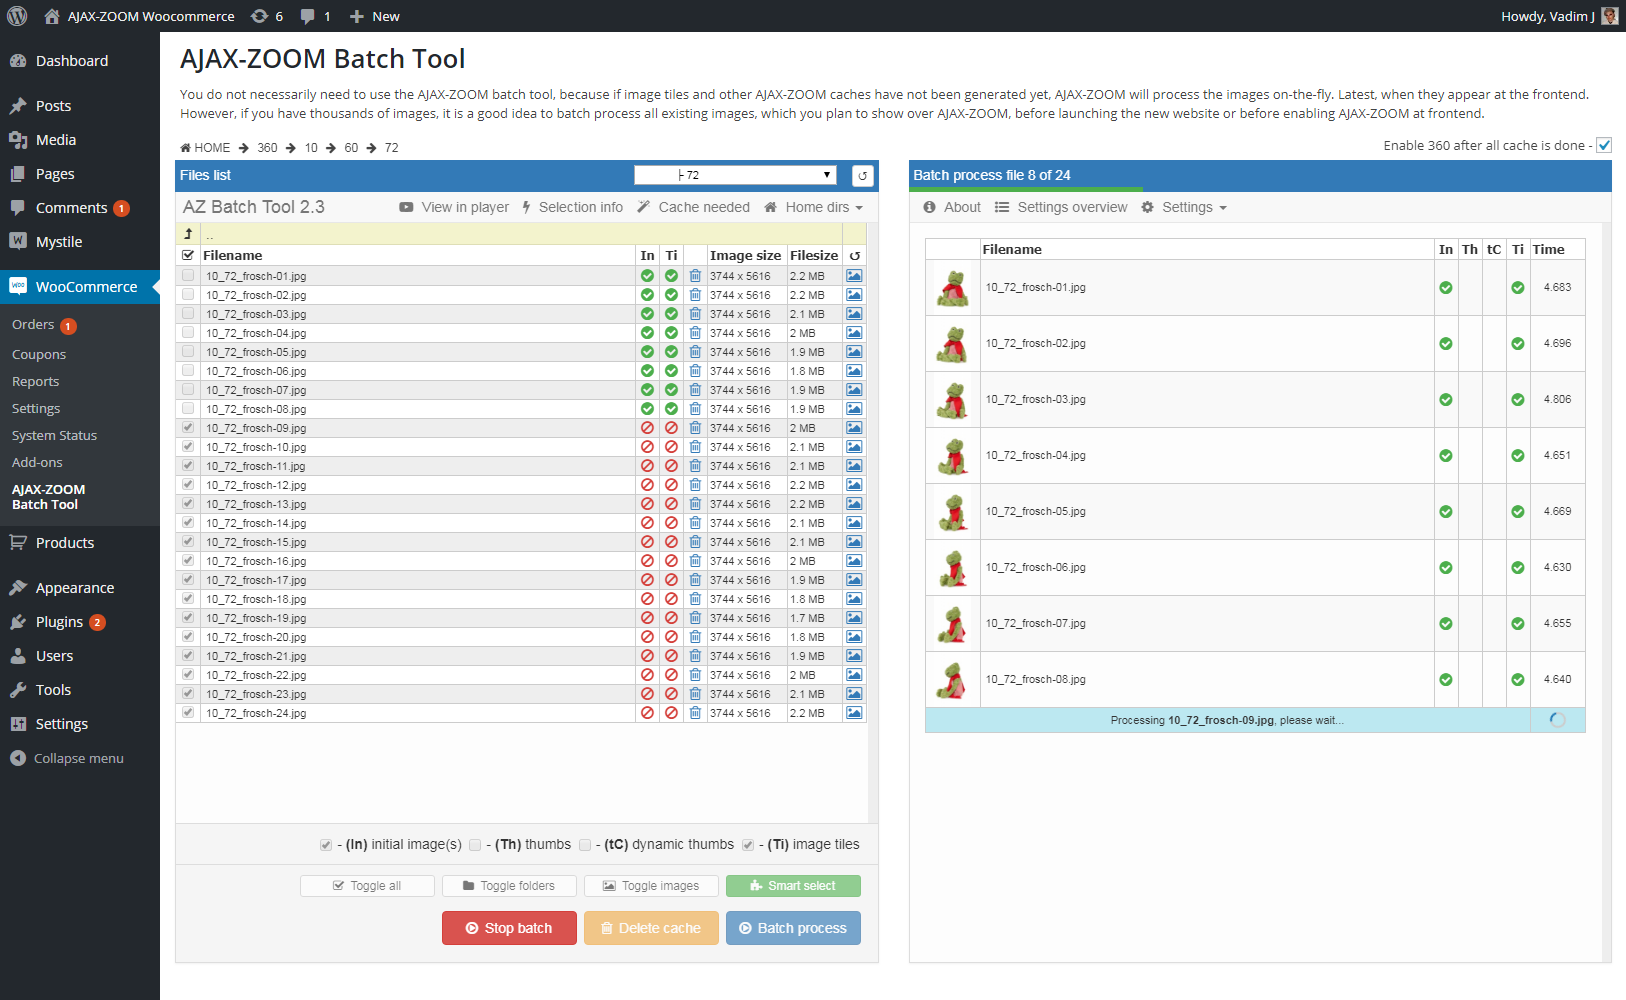The image size is (1626, 1000).
Task: Check the 10_72_frosch-01.jpg file checkbox
Action: click(188, 275)
